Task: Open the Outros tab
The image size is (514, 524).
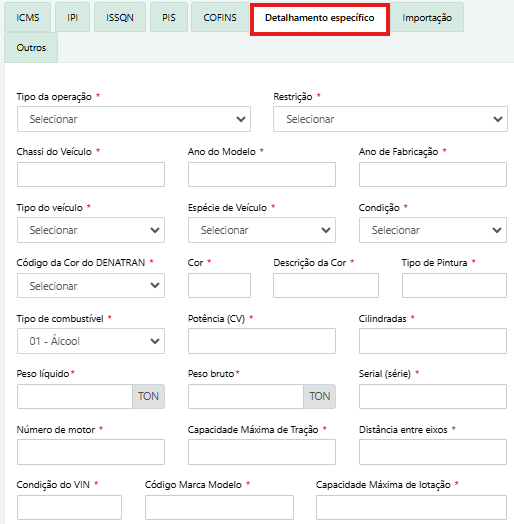Action: 31,47
